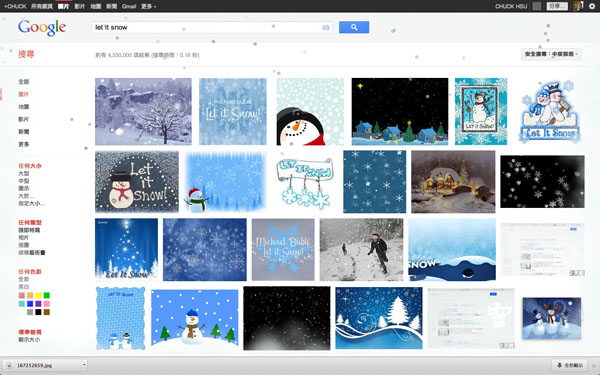Viewport: 600px width, 375px height.
Task: Open the person running in snow photo
Action: pyautogui.click(x=361, y=249)
